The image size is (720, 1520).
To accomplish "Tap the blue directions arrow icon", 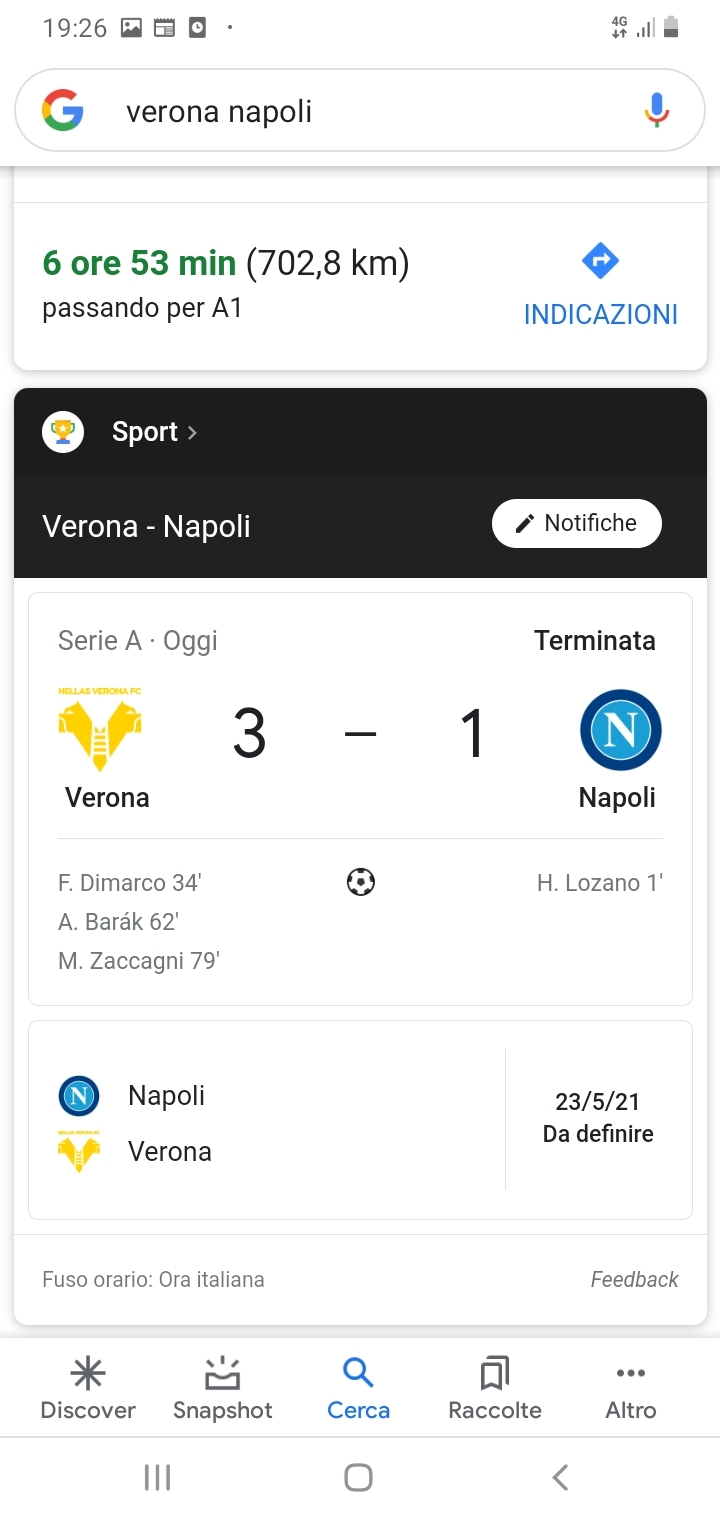I will click(600, 262).
